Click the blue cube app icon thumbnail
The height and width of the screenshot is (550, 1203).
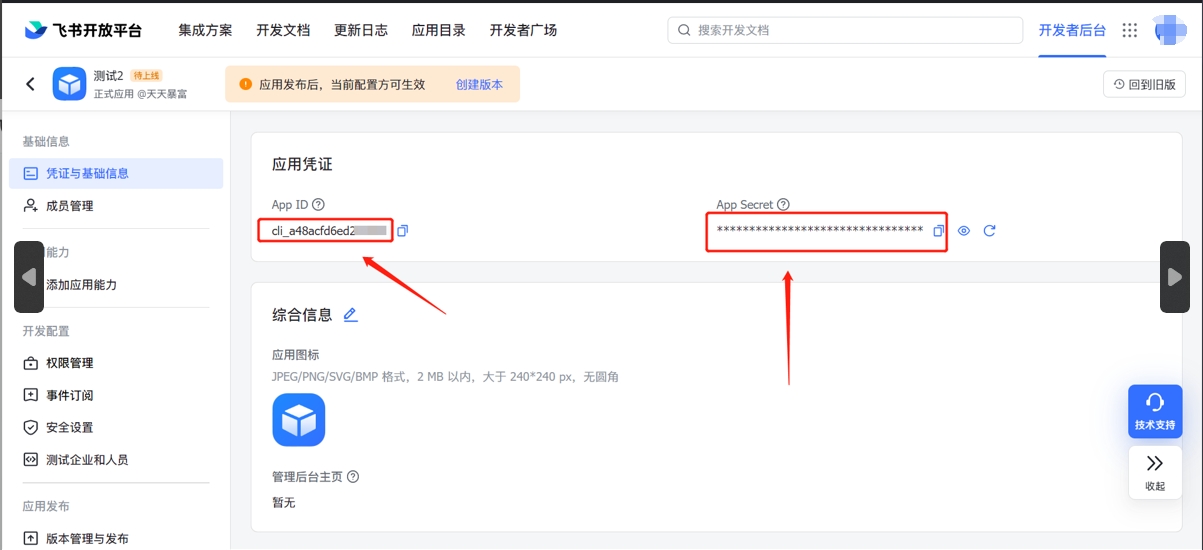coord(299,419)
